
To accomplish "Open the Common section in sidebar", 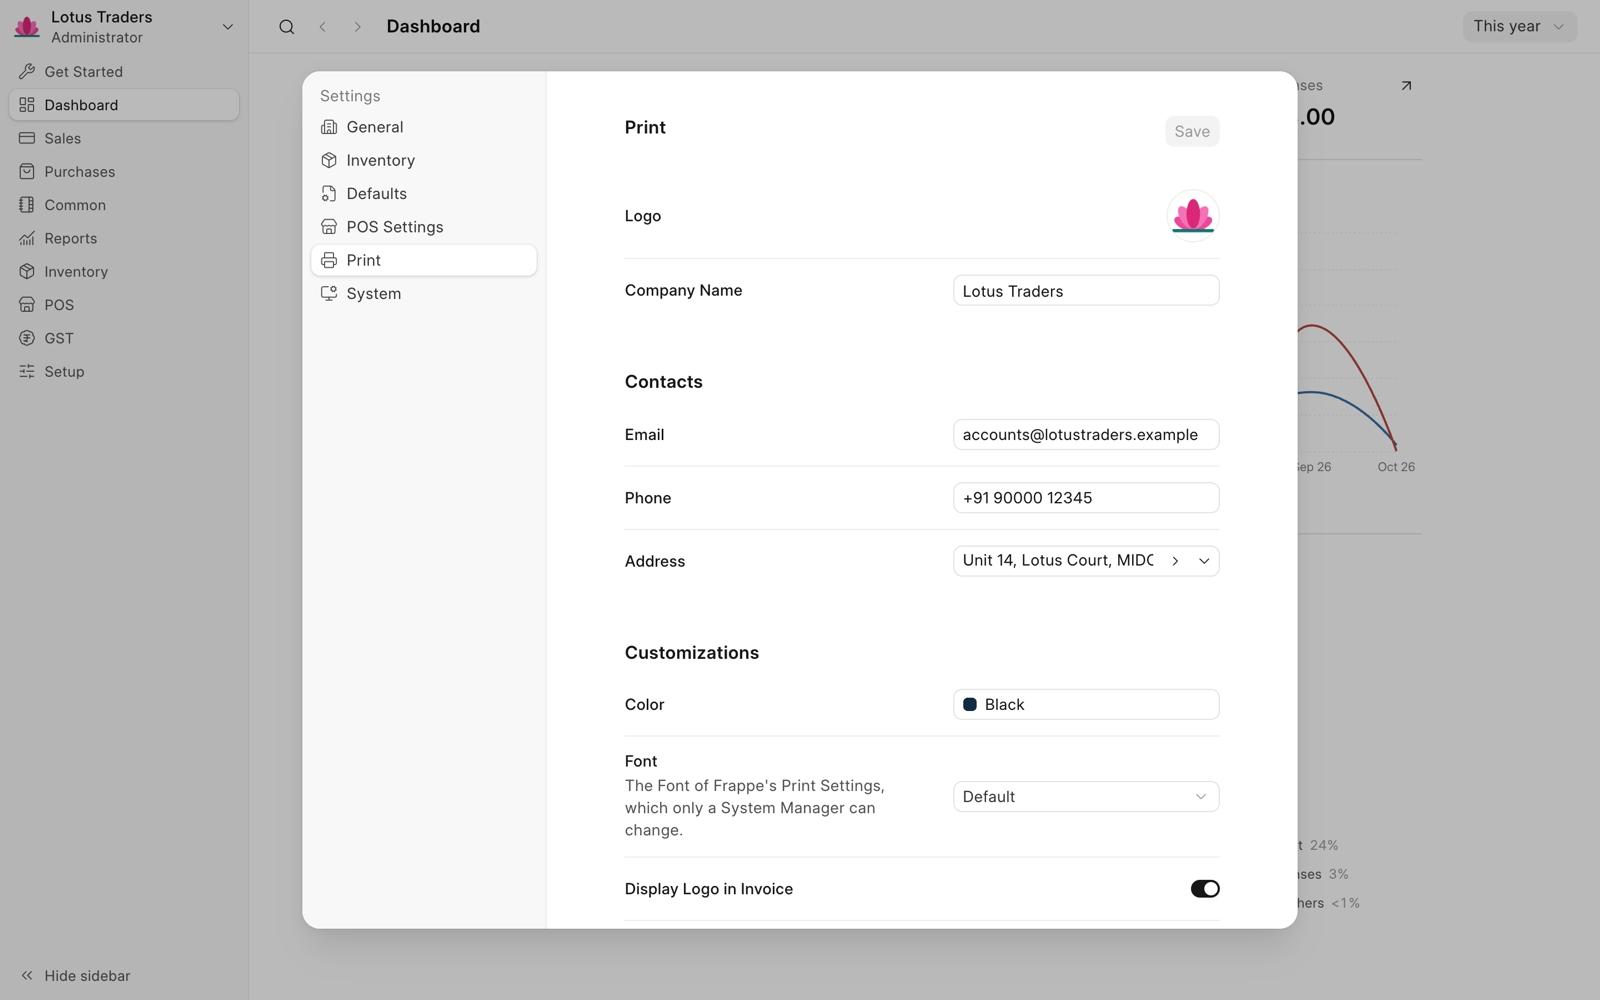I will click(x=124, y=205).
